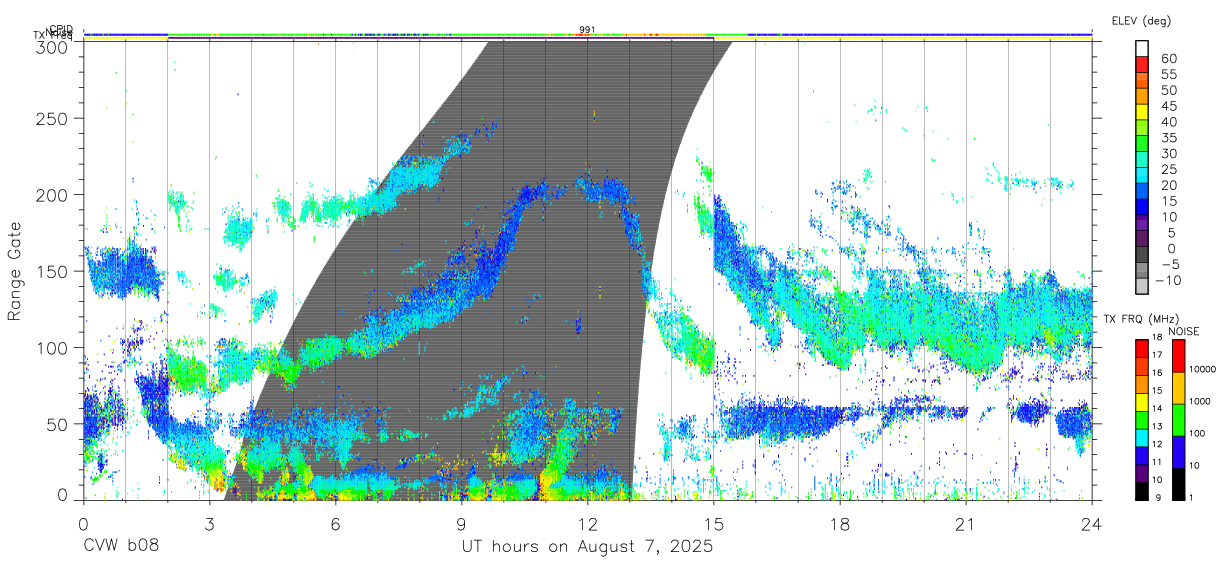Click the 45 value in ELEV legend
The height and width of the screenshot is (567, 1228).
(x=1169, y=106)
